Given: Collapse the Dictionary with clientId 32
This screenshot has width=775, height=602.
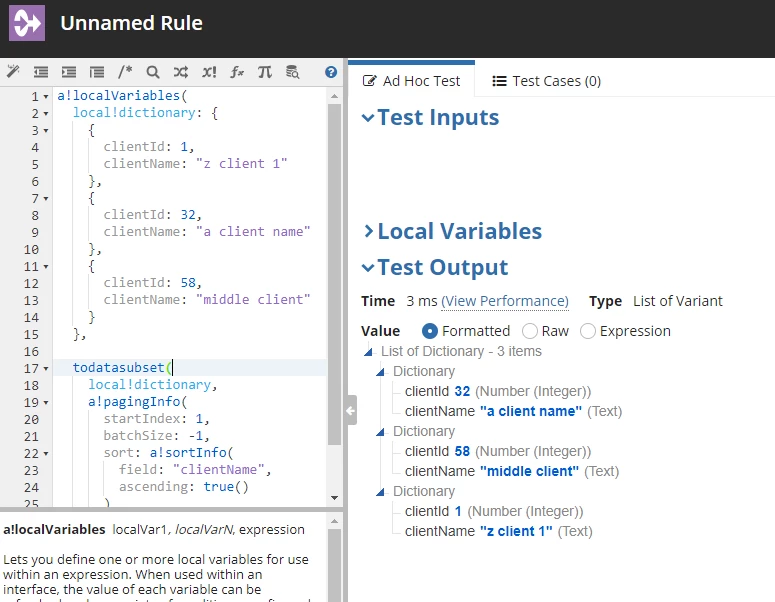Looking at the screenshot, I should pos(380,372).
